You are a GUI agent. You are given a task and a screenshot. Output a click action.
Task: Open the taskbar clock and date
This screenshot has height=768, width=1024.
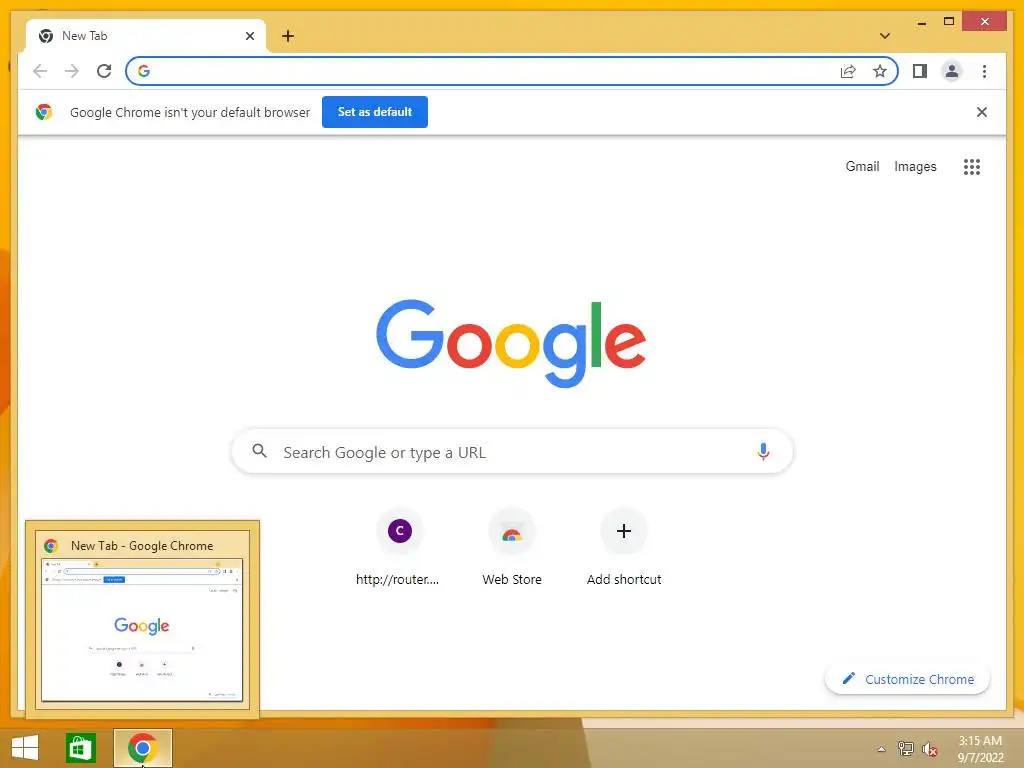tap(980, 749)
